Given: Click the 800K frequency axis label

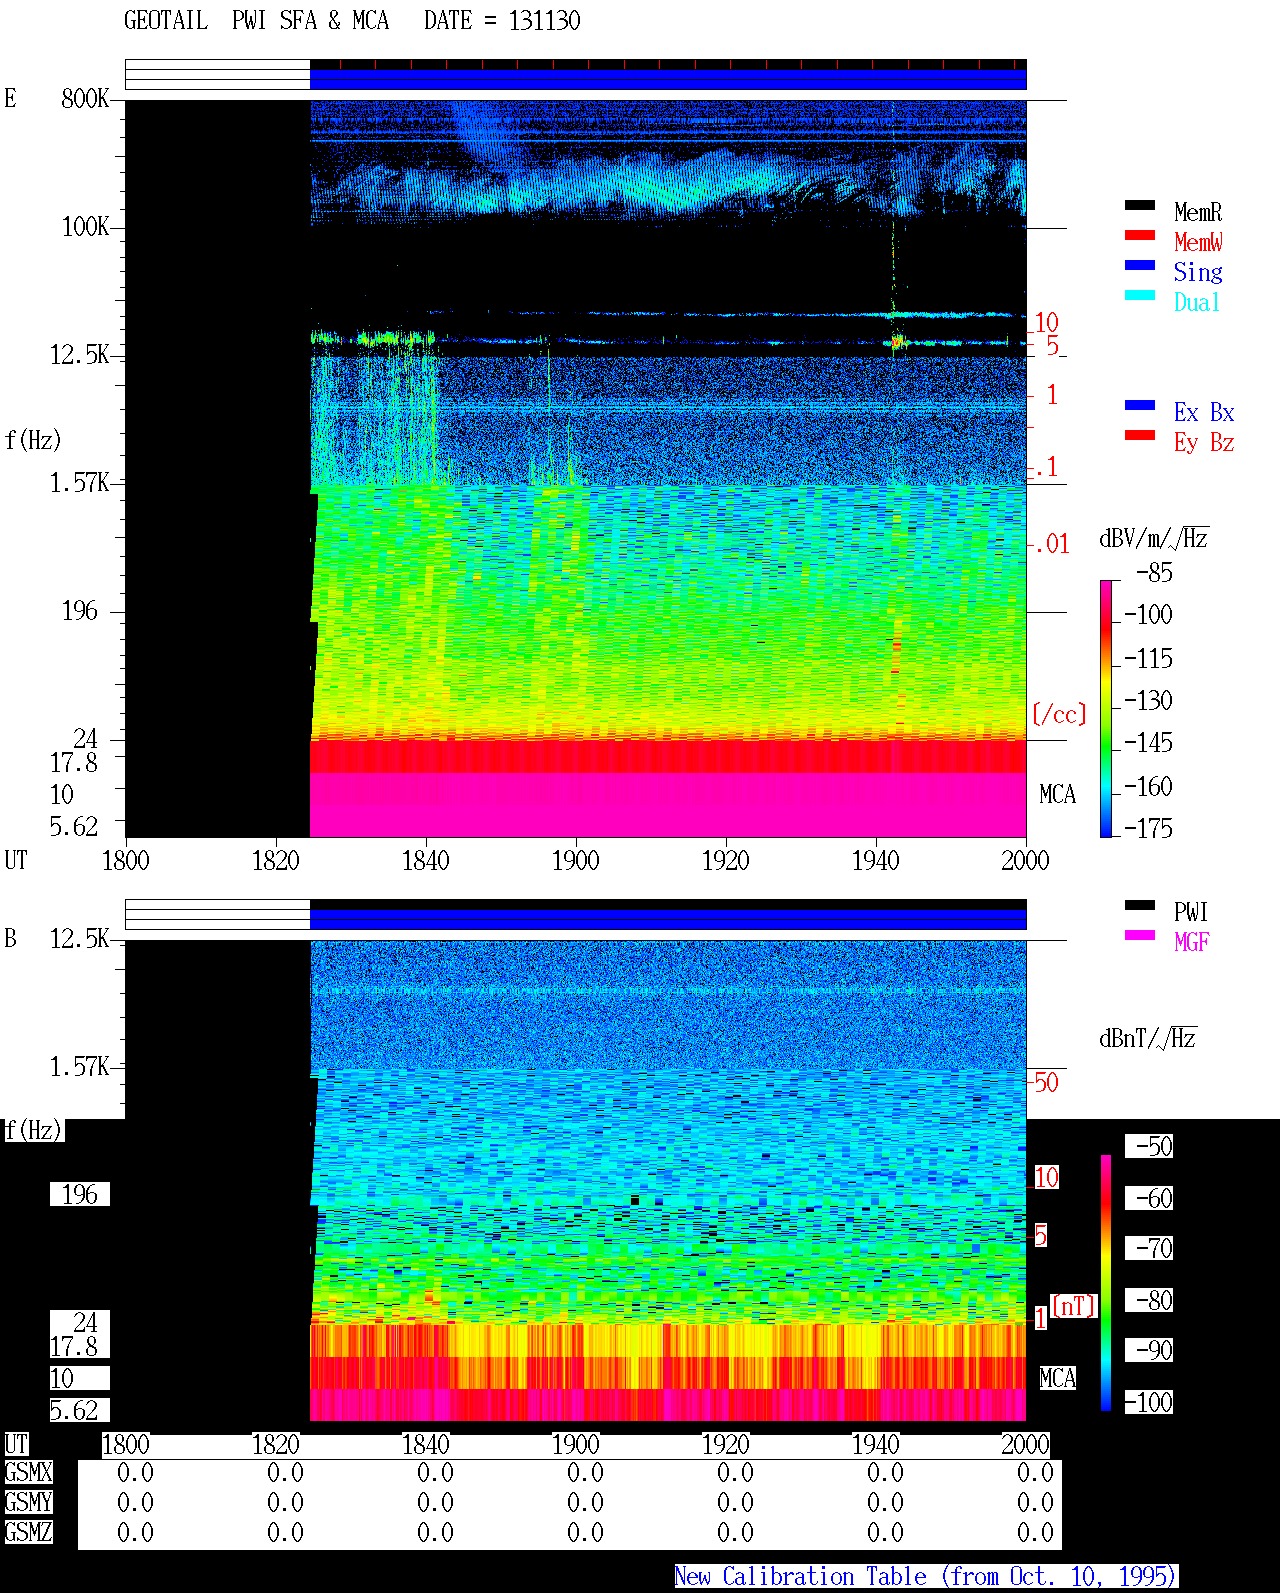Looking at the screenshot, I should click(x=85, y=99).
